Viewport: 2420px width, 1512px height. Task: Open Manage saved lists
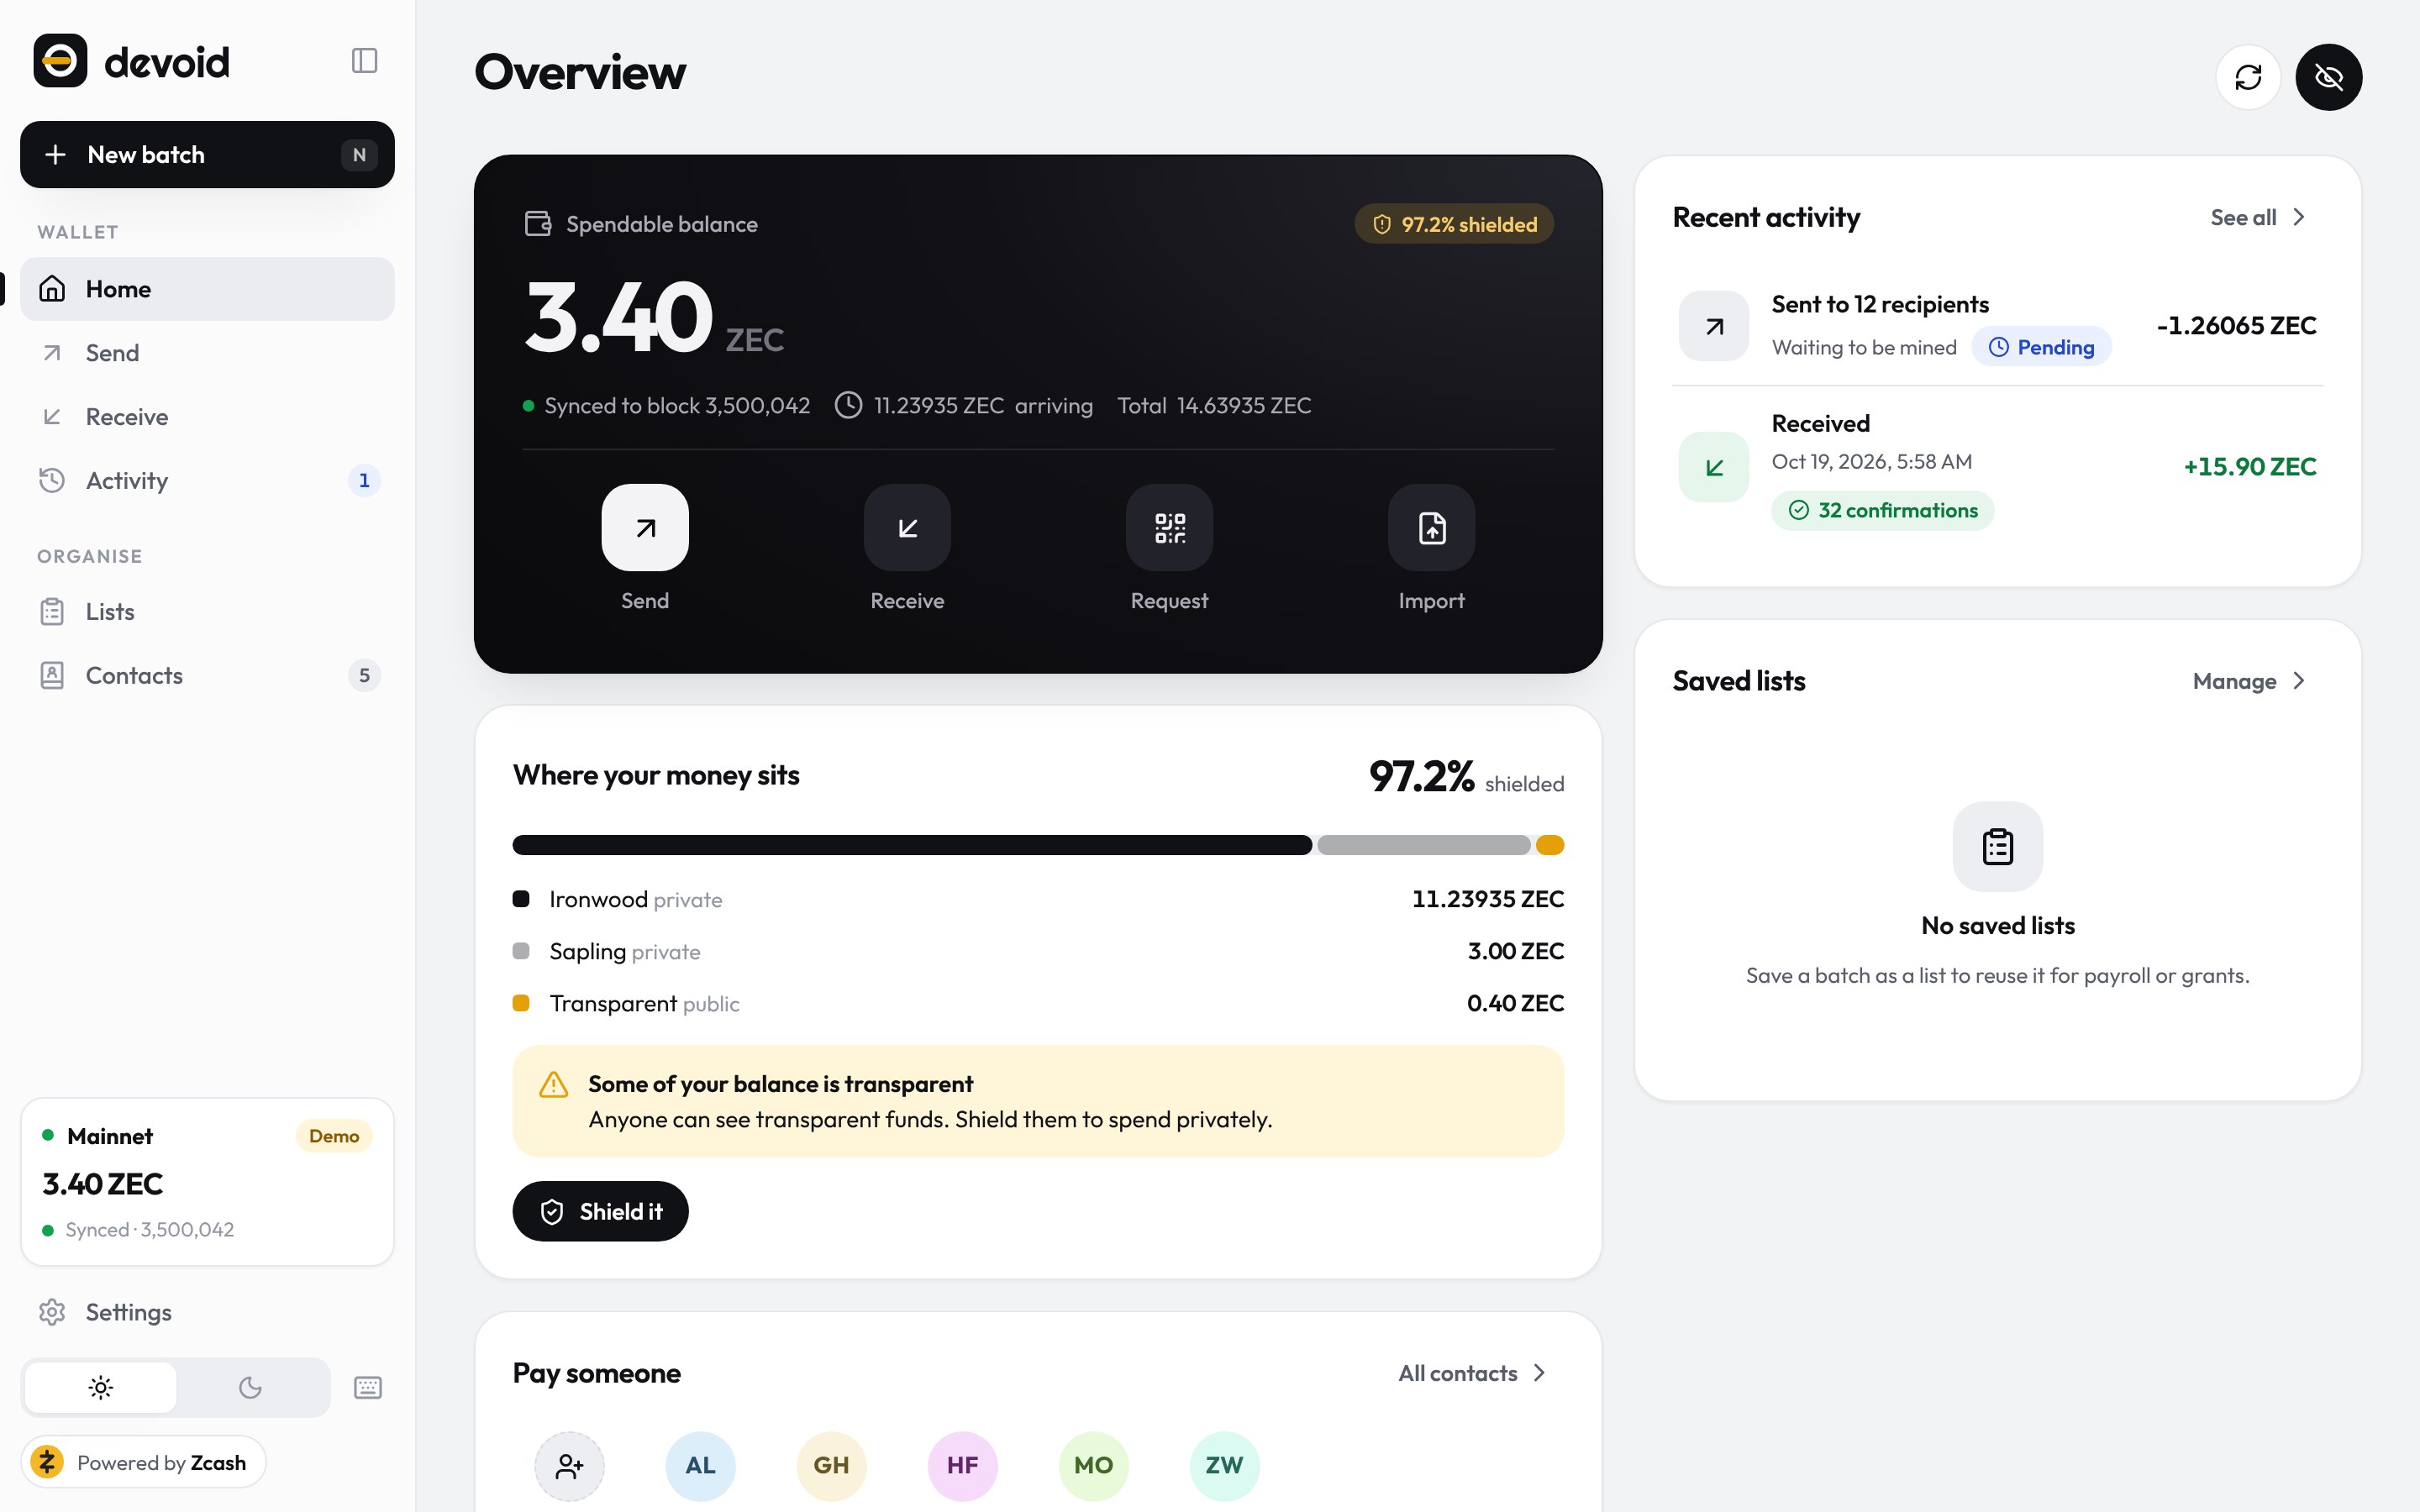click(x=2250, y=681)
